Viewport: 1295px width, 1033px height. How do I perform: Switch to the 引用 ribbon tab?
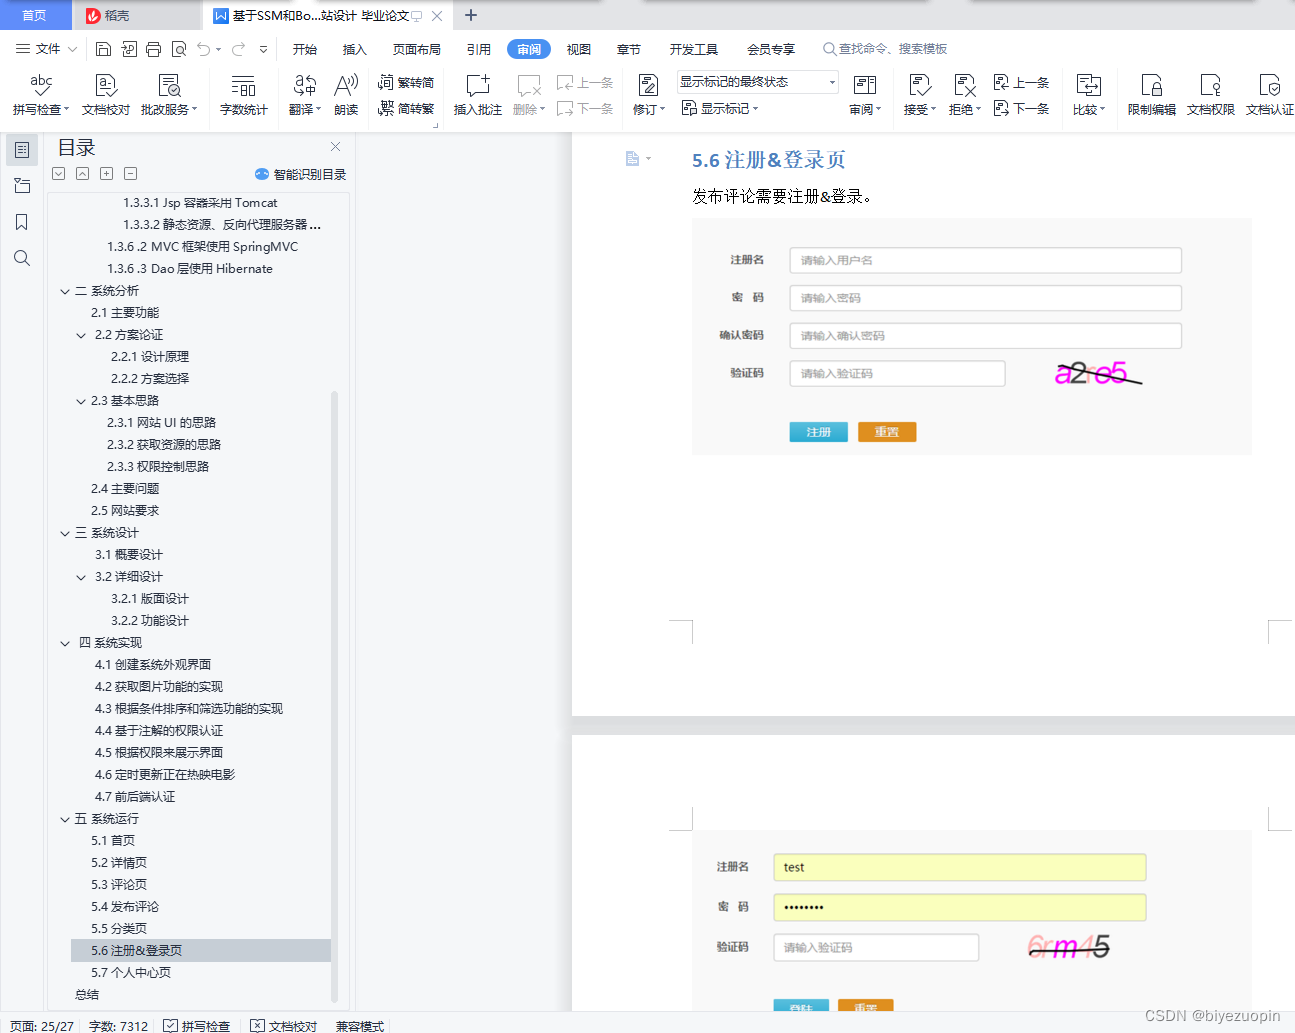[x=479, y=49]
